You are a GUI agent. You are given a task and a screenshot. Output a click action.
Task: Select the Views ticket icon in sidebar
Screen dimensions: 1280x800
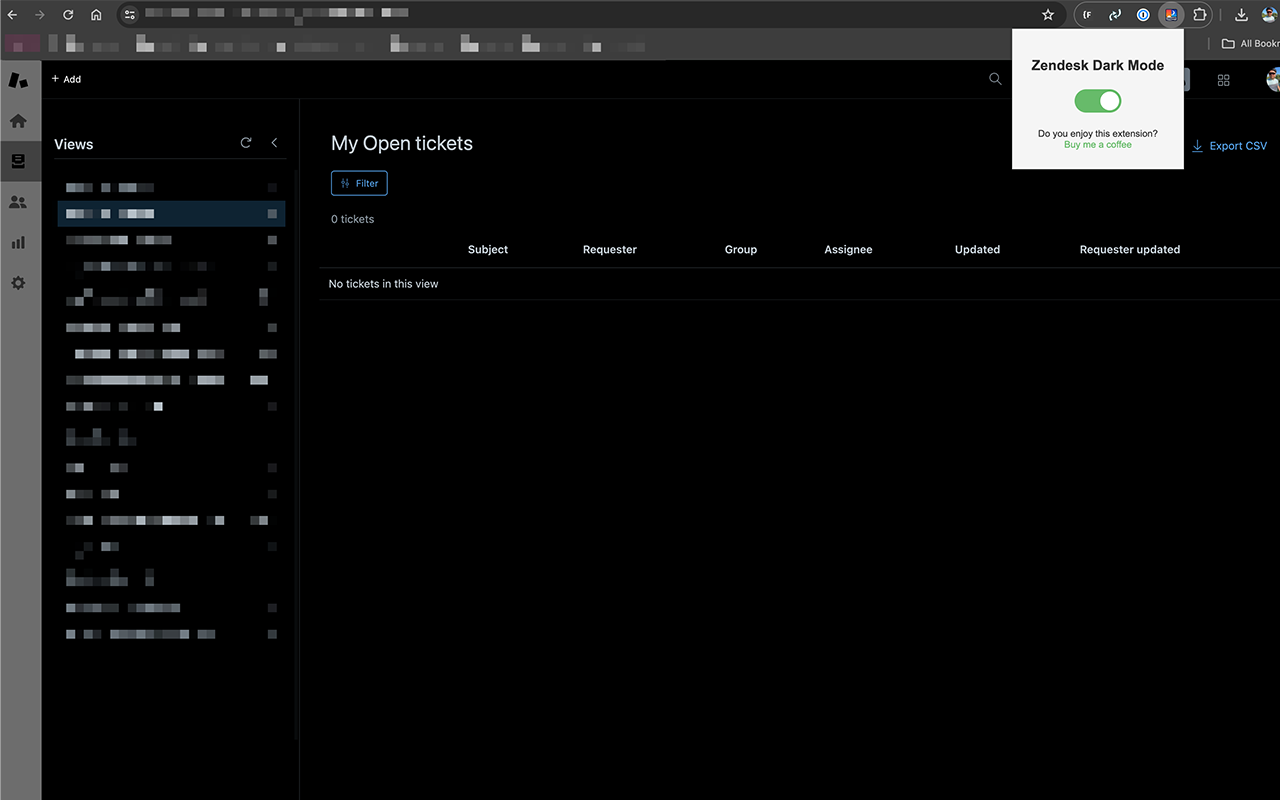tap(18, 161)
